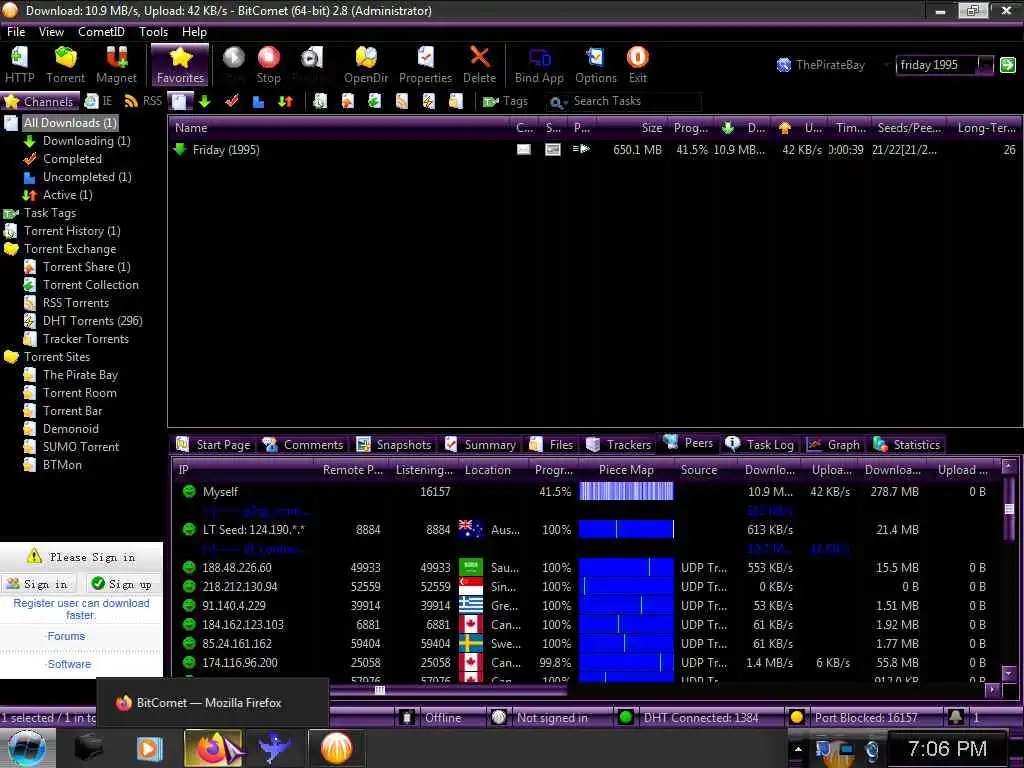The image size is (1024, 768).
Task: Switch to the Summary tab
Action: tap(481, 445)
